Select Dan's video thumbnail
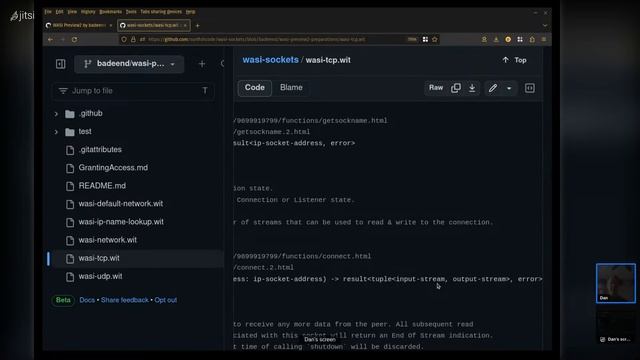Screen dimensions: 640x360 pyautogui.click(x=616, y=283)
